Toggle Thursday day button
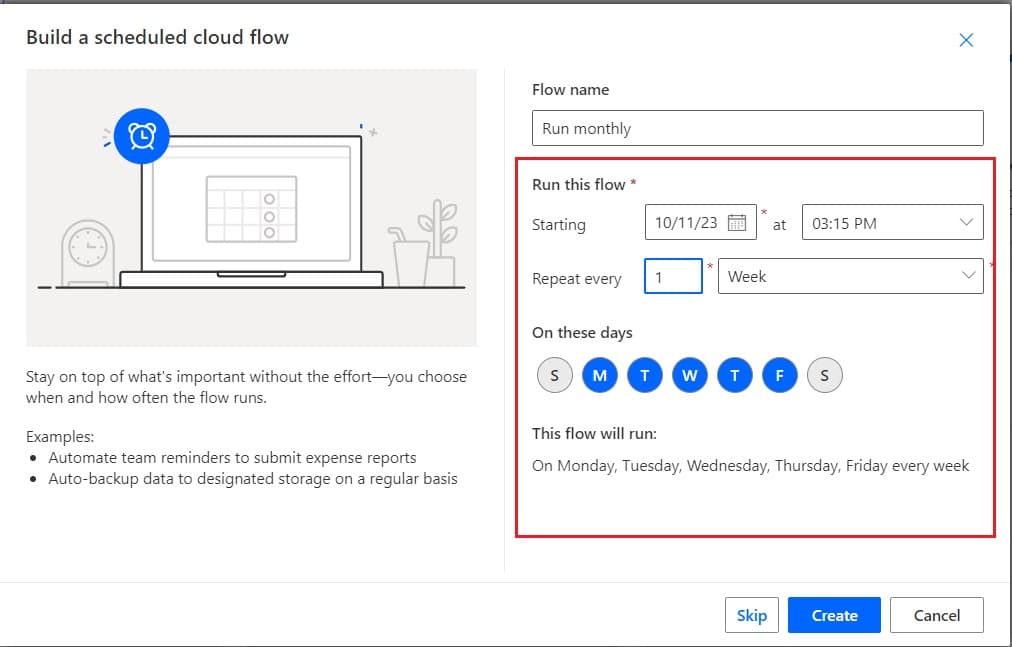1012x647 pixels. [734, 375]
